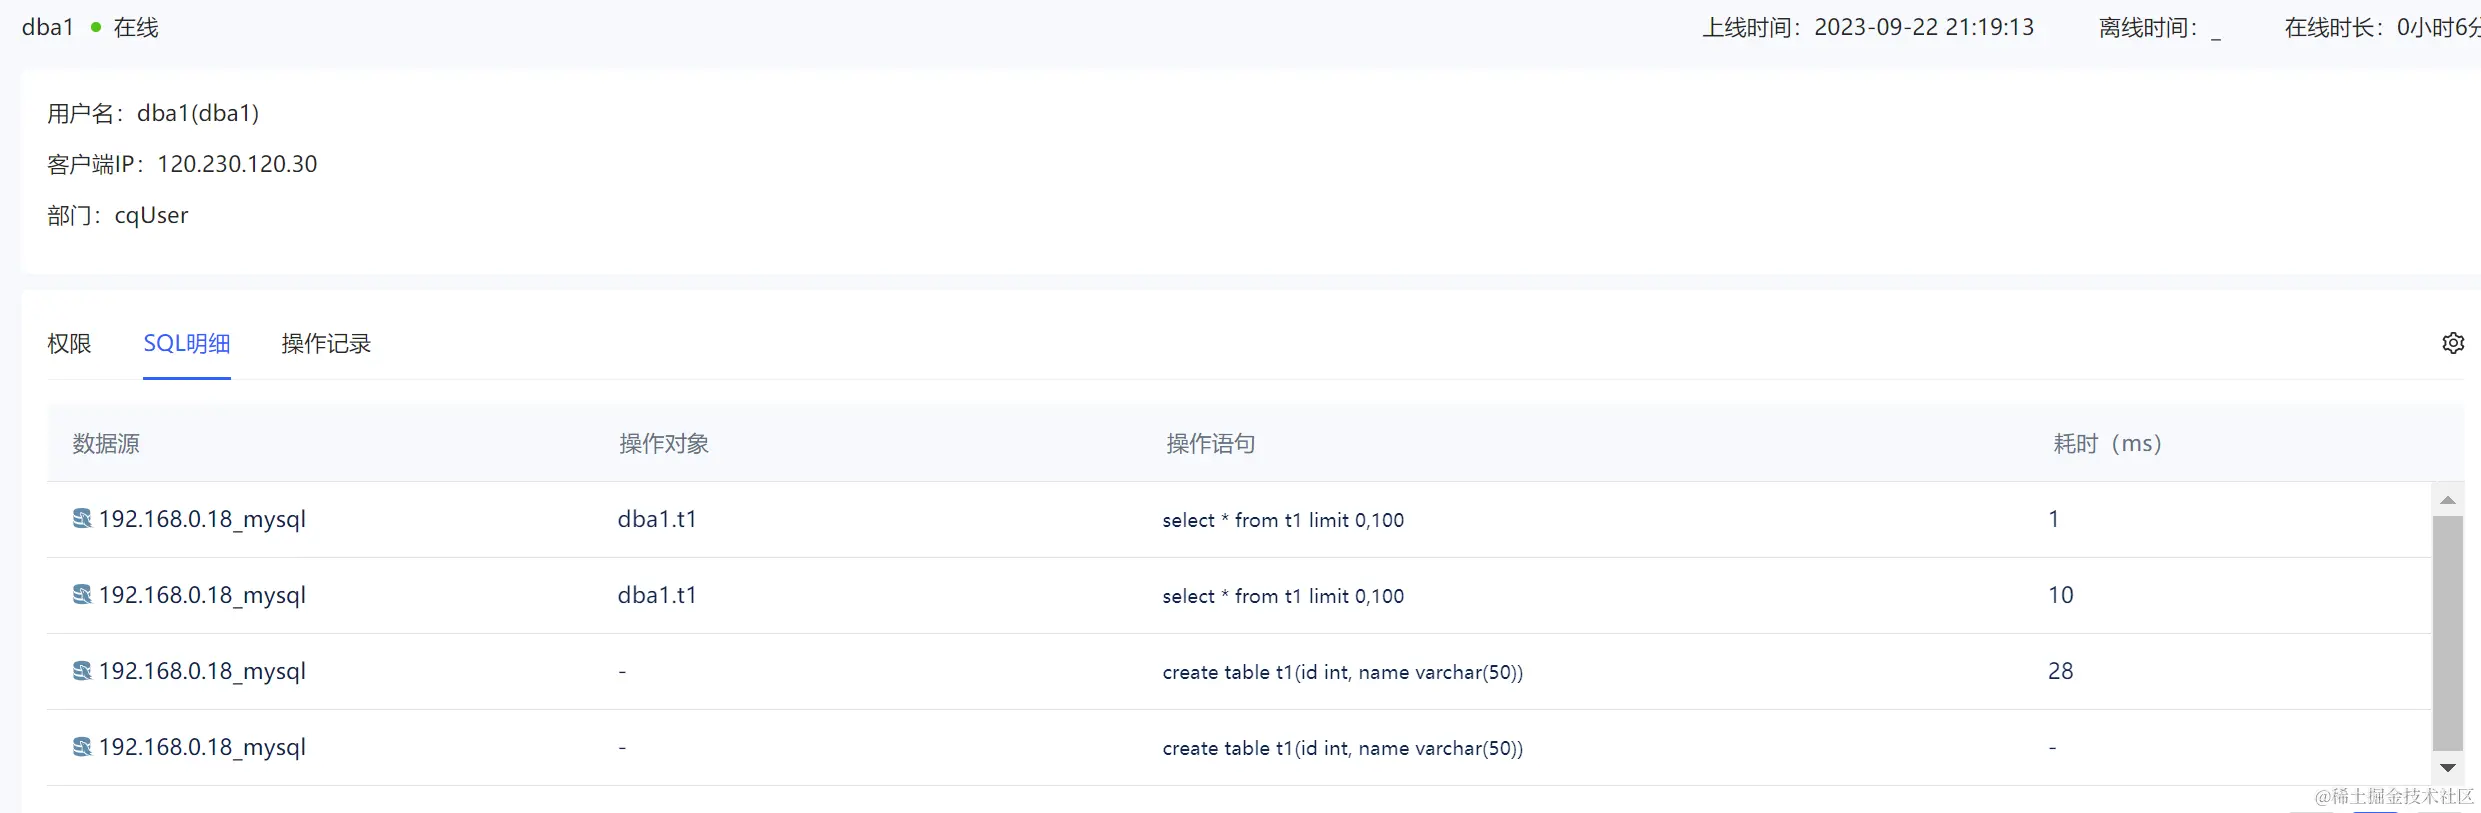Click the dba1 title at top
Screen dimensions: 2481x813
click(x=48, y=27)
